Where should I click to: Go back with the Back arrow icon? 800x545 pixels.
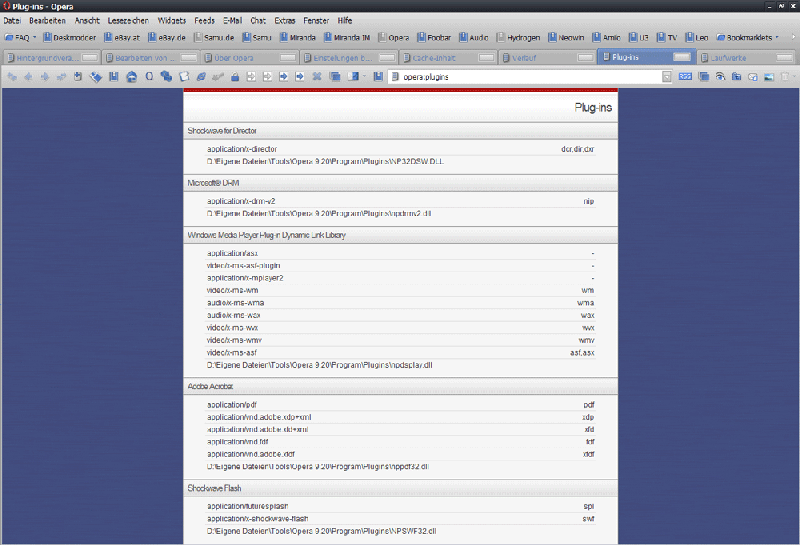pos(28,77)
